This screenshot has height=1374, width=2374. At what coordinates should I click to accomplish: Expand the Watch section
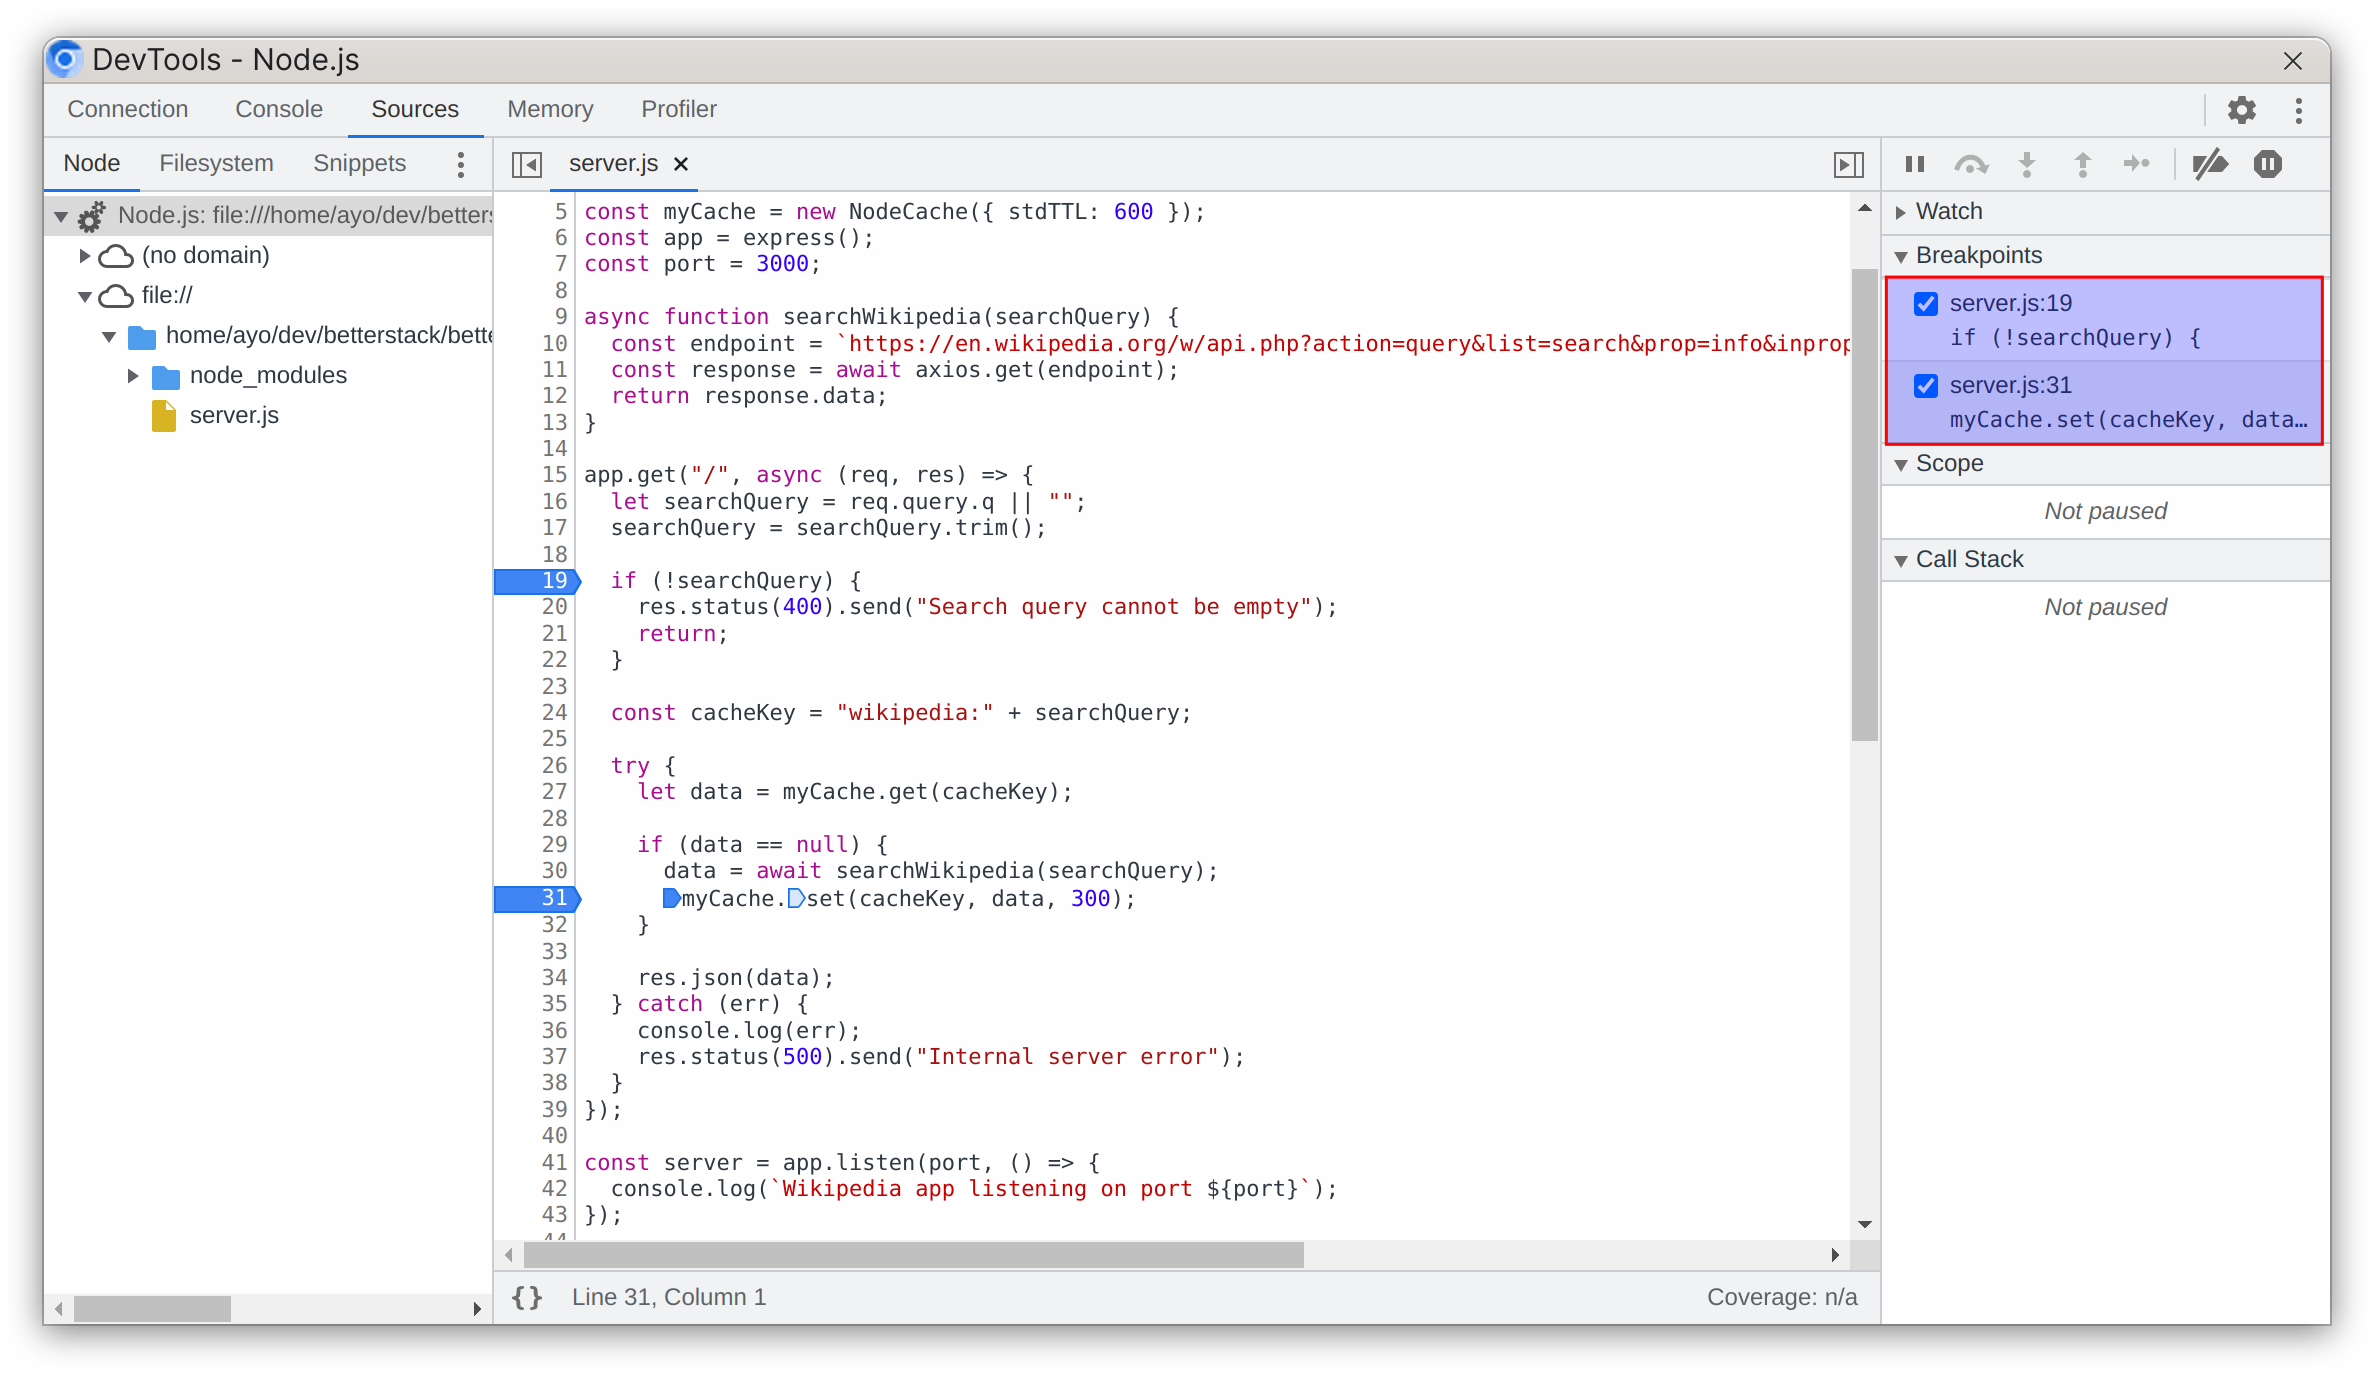click(x=1901, y=211)
